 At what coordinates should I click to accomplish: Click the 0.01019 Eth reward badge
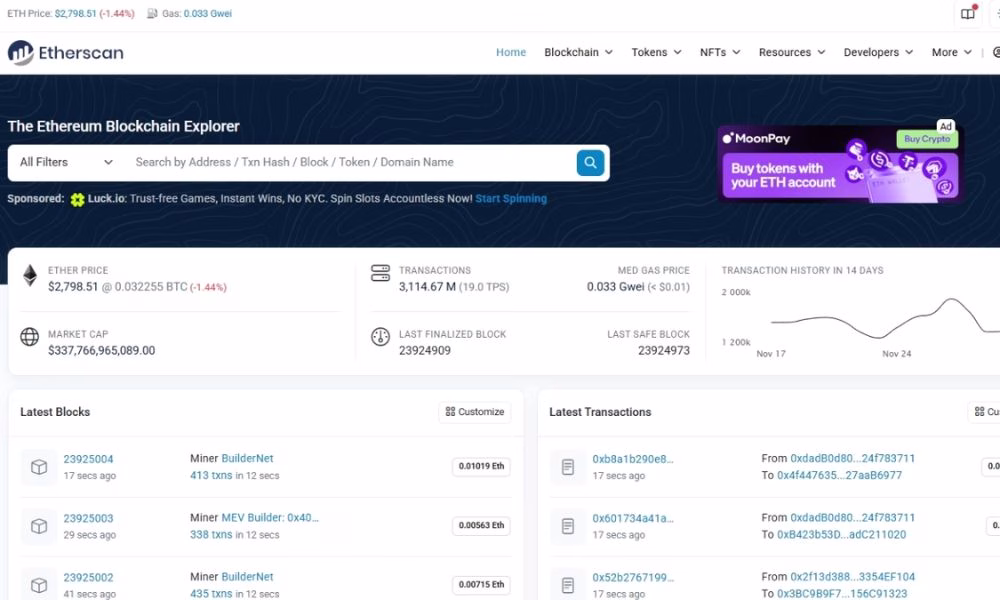click(481, 466)
